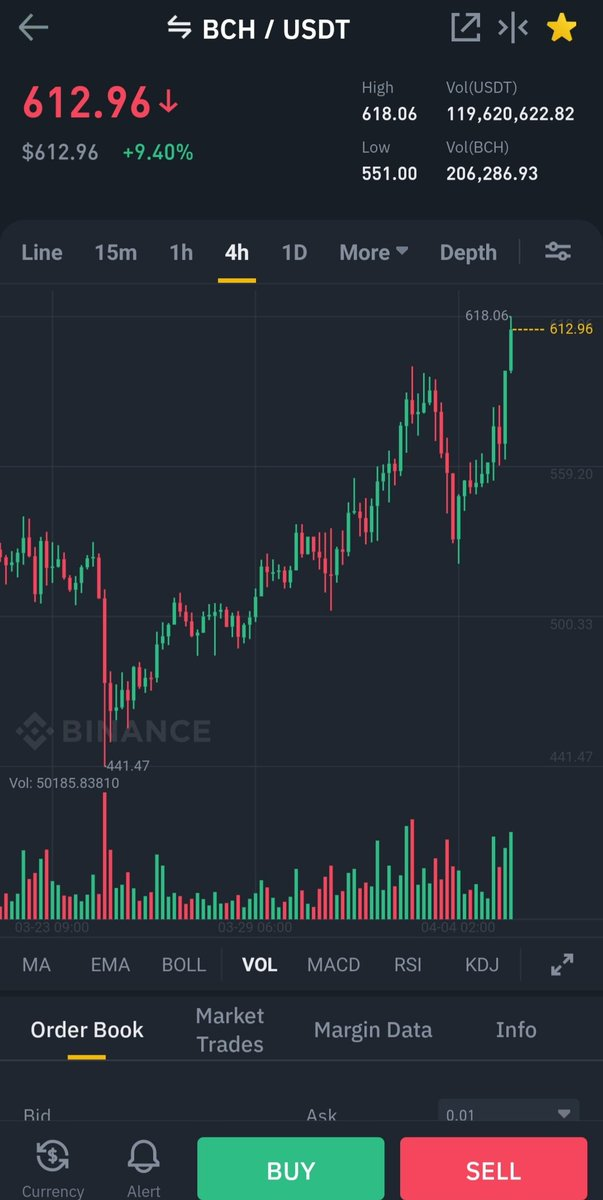The height and width of the screenshot is (1200, 603).
Task: Enable the MACD indicator
Action: pos(333,965)
